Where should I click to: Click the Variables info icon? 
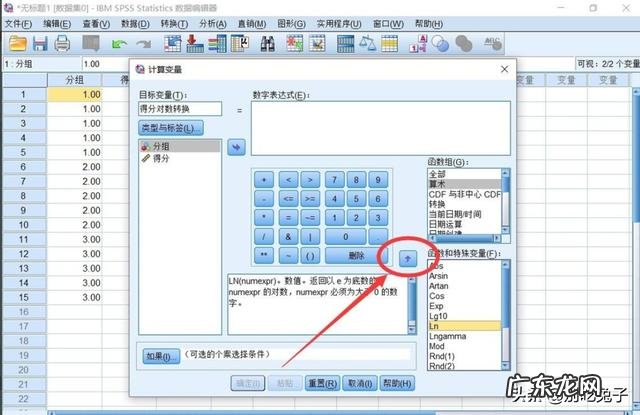tap(217, 44)
